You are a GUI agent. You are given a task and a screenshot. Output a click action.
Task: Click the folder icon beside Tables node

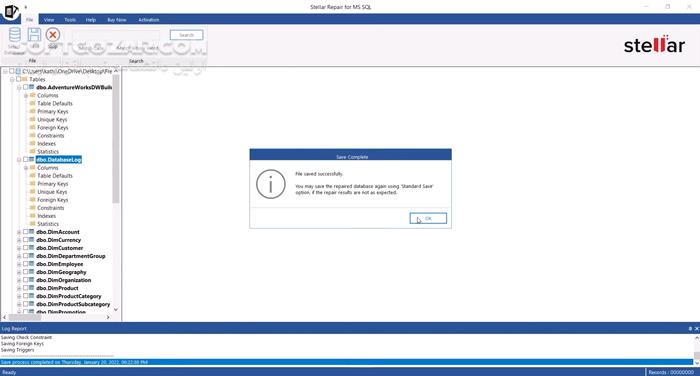pyautogui.click(x=25, y=79)
